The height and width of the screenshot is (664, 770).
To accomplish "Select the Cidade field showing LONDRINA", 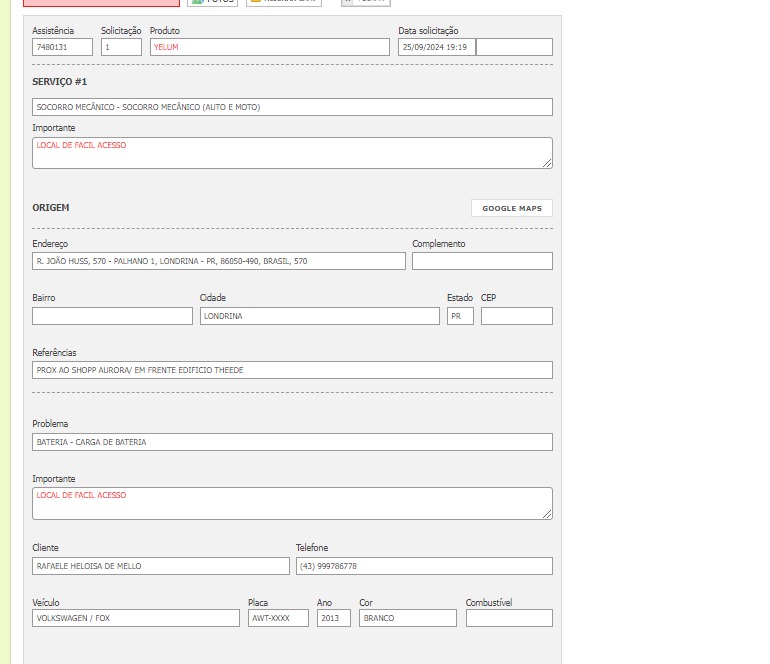I will pyautogui.click(x=320, y=316).
